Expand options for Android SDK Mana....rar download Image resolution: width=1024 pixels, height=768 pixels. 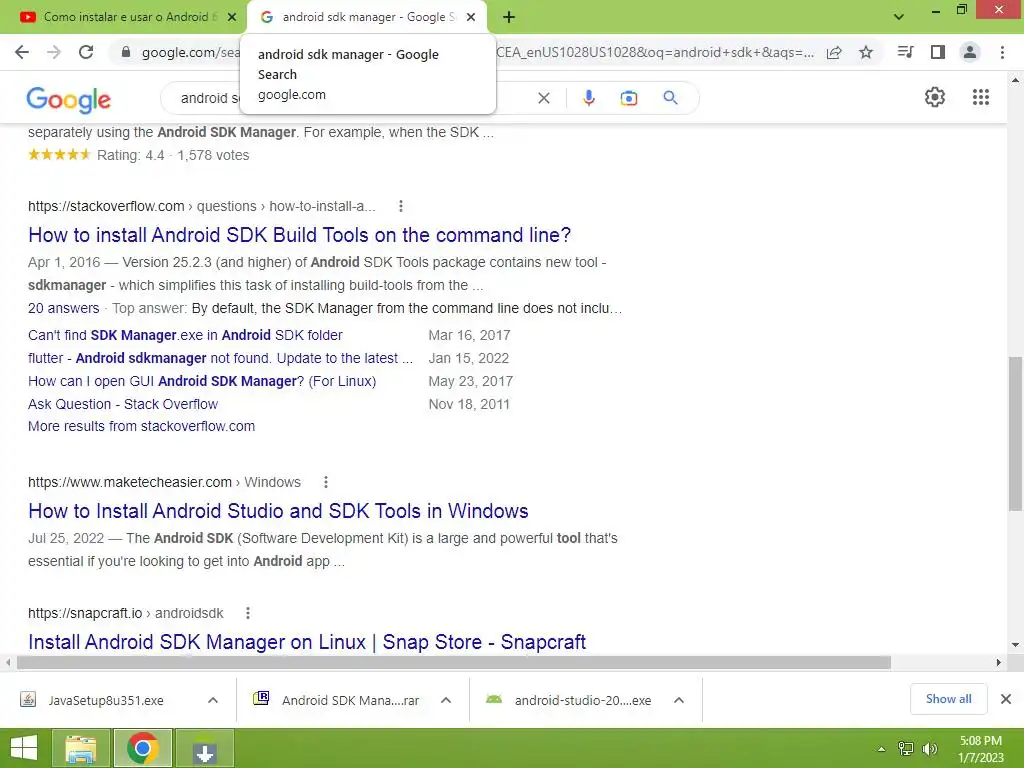click(x=446, y=700)
